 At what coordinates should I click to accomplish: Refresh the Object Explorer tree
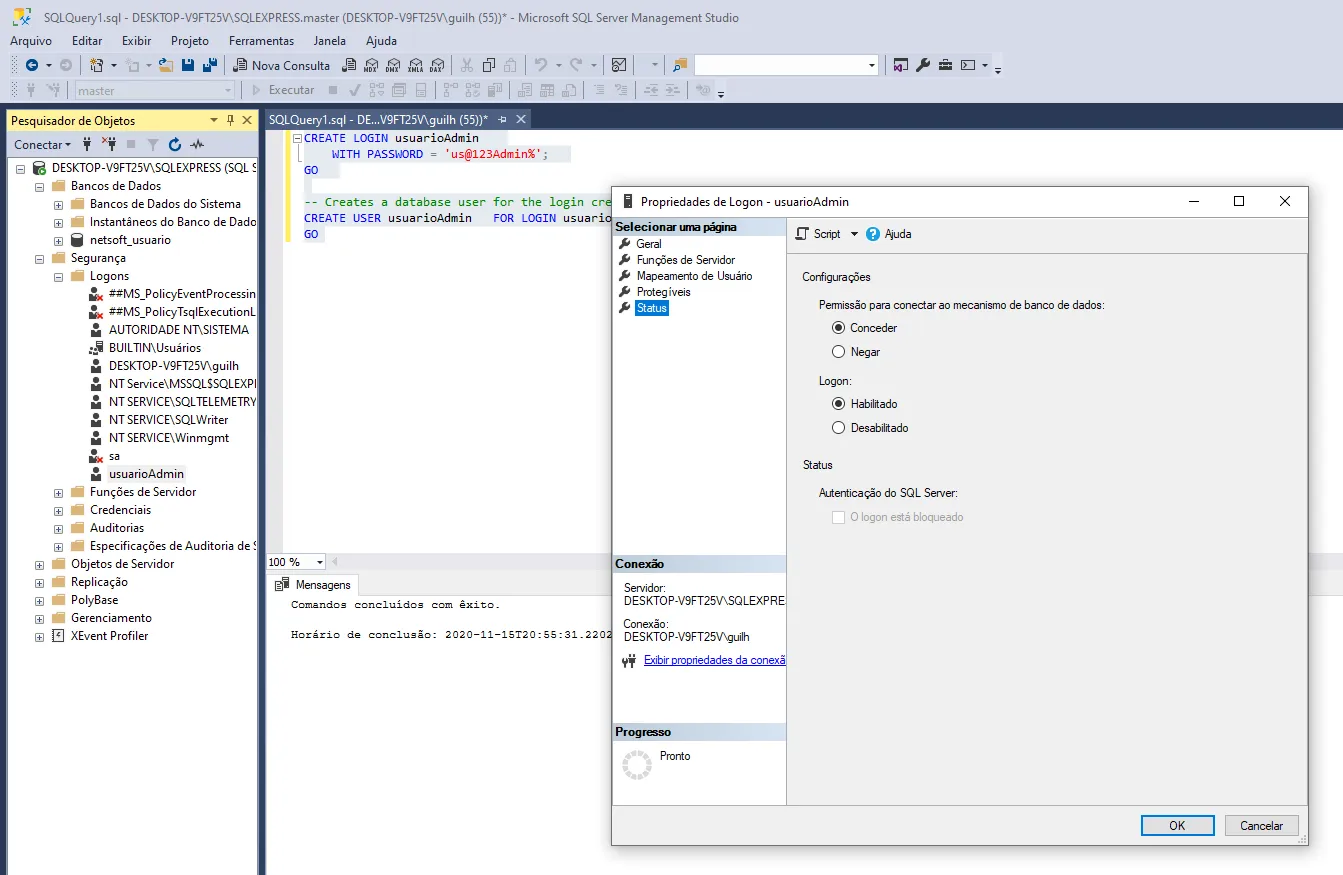click(x=175, y=145)
